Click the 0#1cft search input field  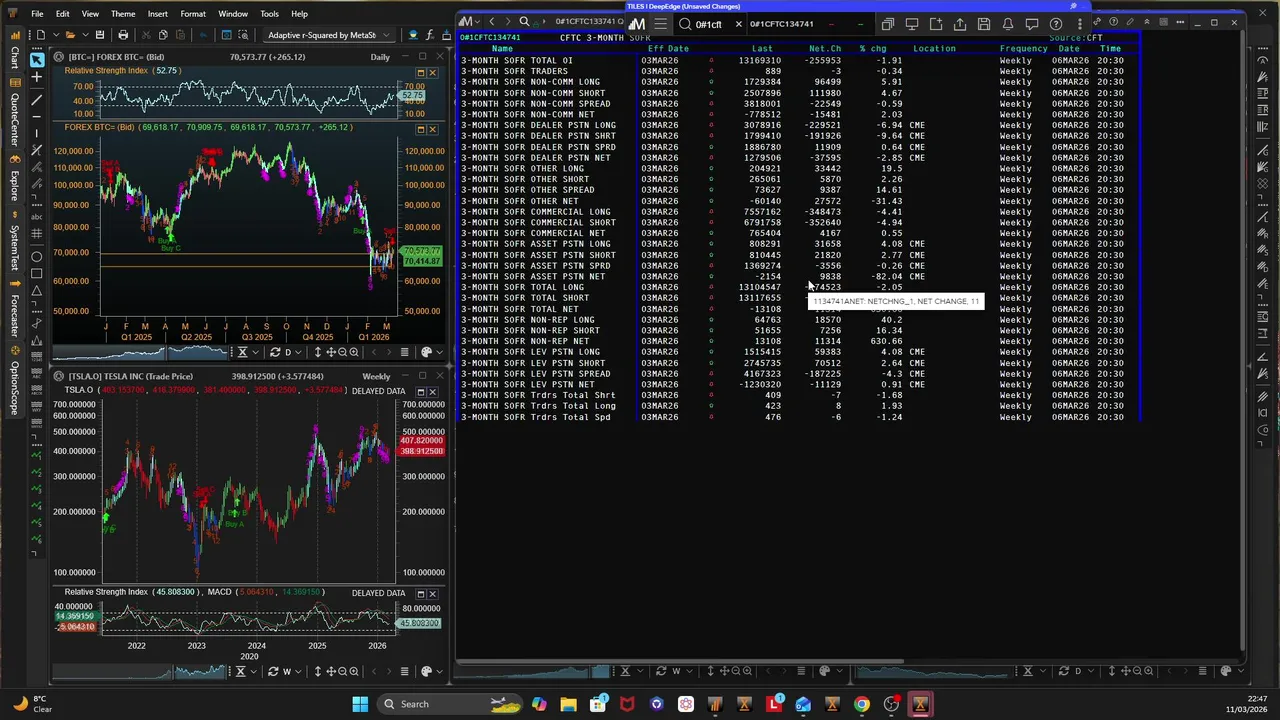pyautogui.click(x=709, y=23)
